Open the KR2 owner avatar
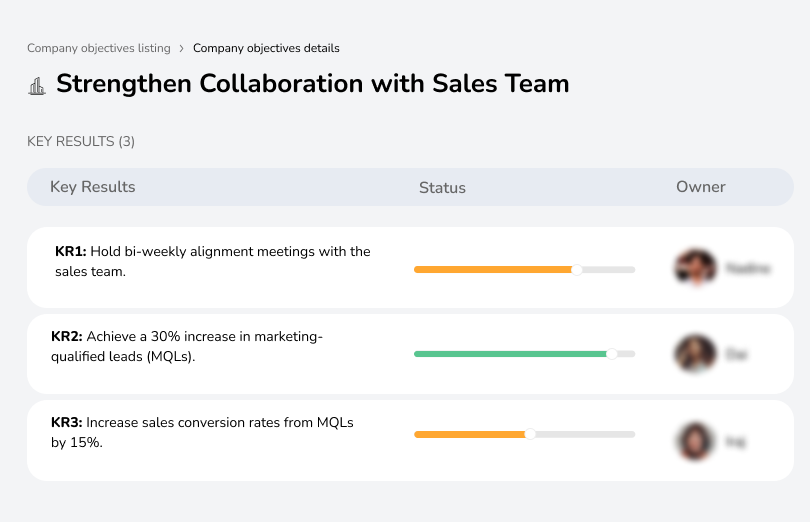 point(695,354)
